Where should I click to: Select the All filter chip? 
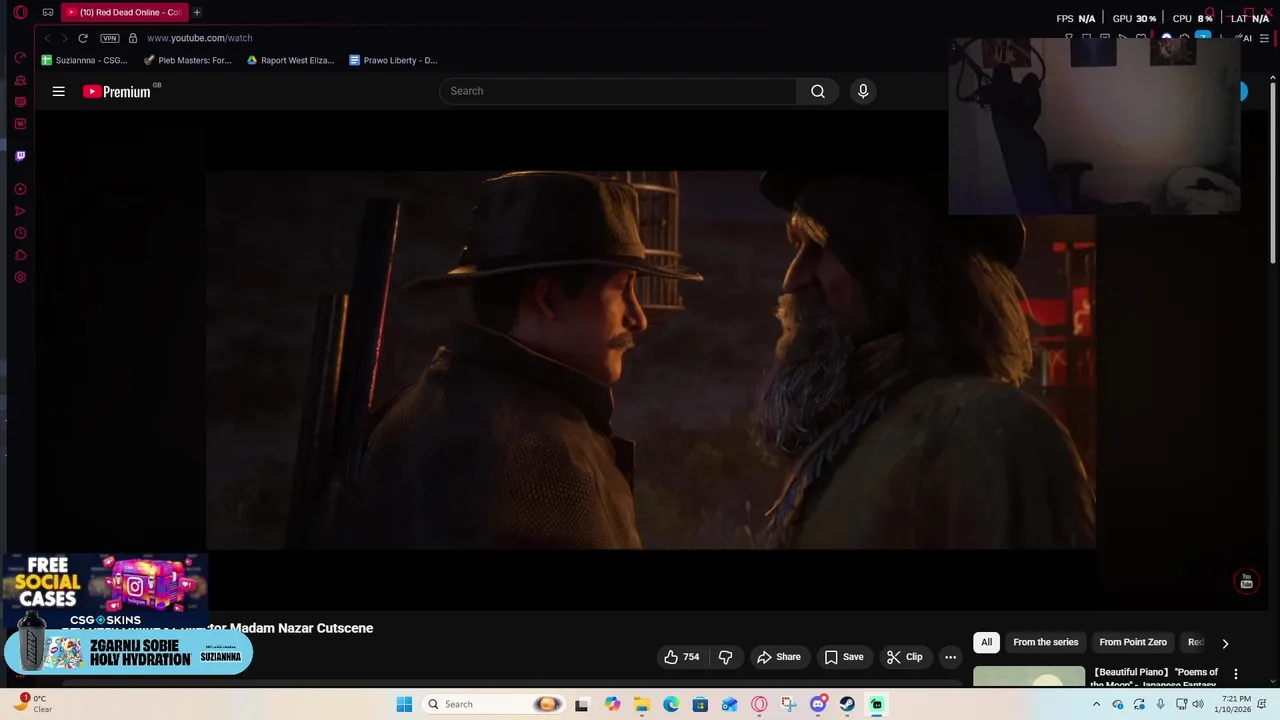click(986, 642)
